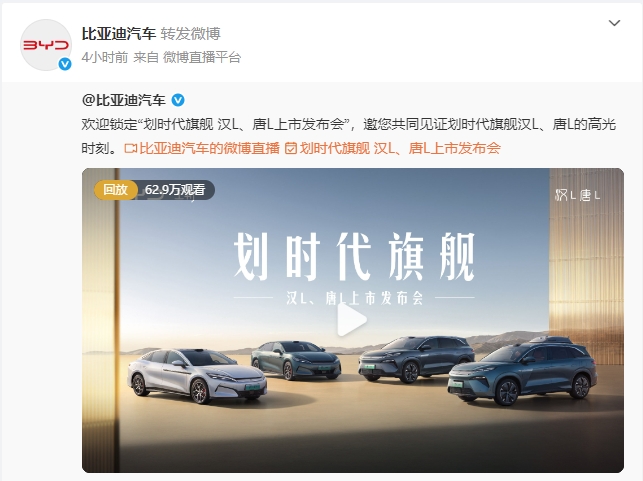Viewport: 643px width, 481px height.
Task: Click the verified badge beside @比亚迪汽车
Action: coord(178,100)
